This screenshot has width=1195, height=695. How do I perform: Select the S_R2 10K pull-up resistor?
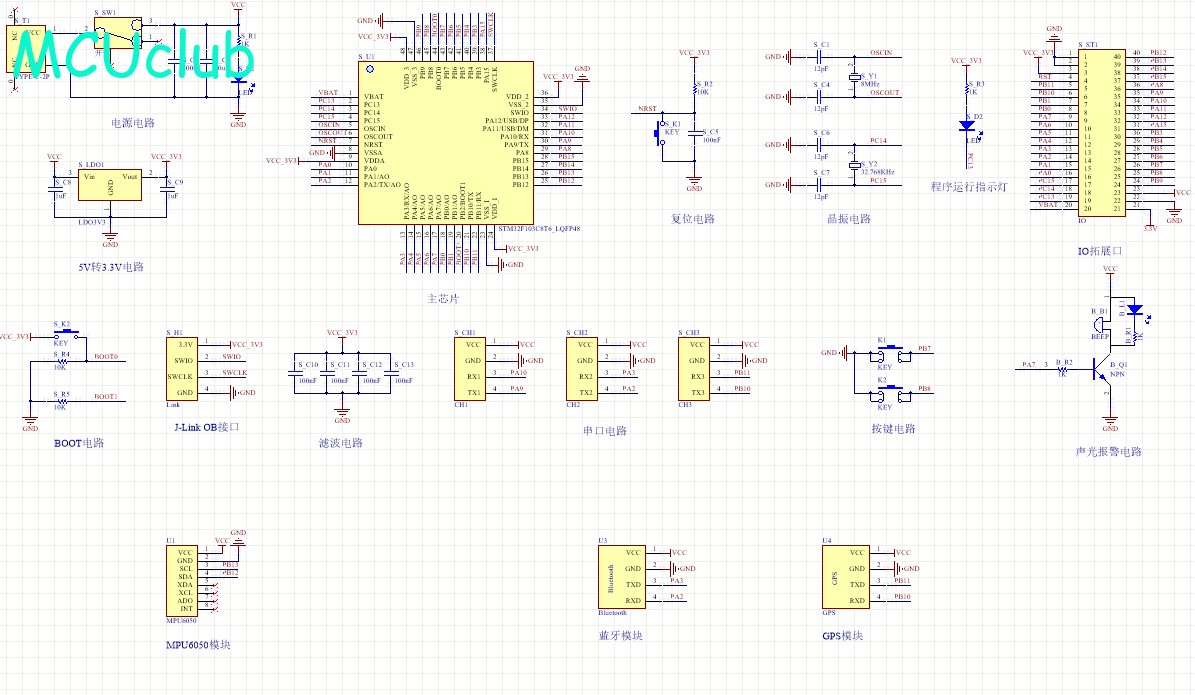click(695, 88)
